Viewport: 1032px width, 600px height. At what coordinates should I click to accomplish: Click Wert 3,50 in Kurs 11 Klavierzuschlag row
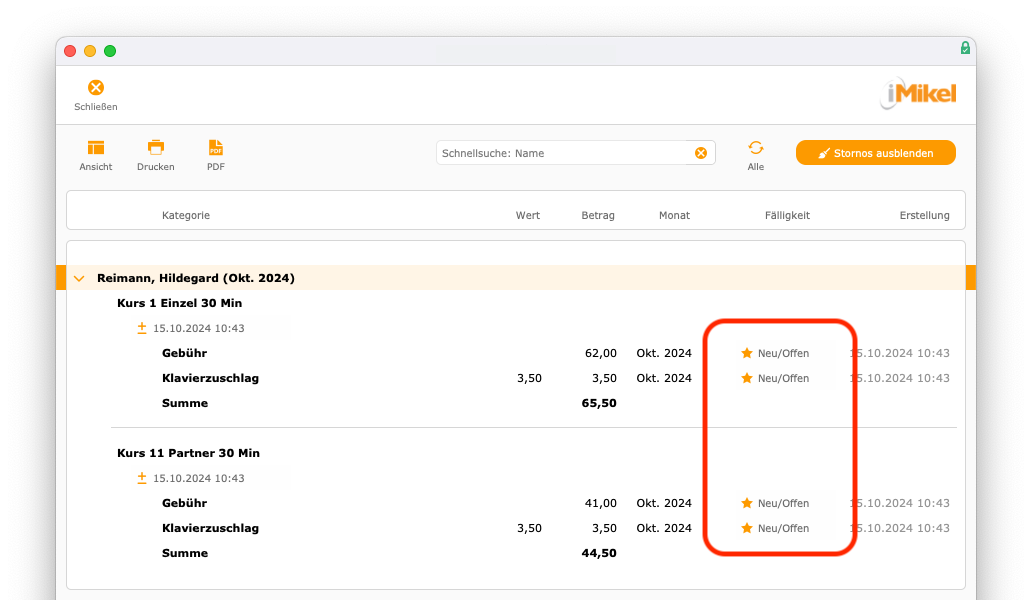tap(529, 528)
